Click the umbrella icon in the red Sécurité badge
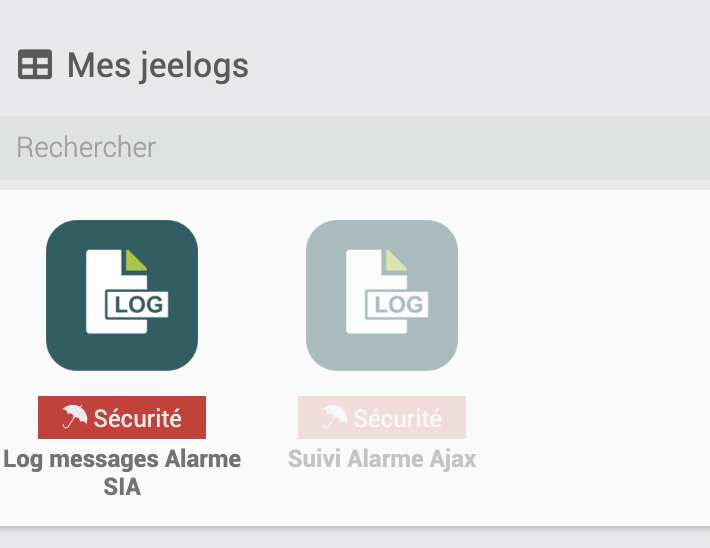 (x=74, y=417)
